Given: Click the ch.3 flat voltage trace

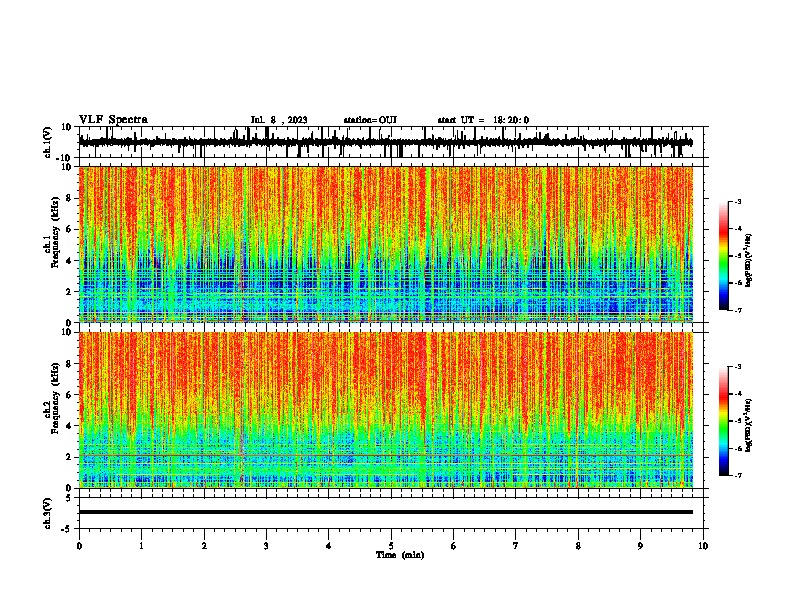Looking at the screenshot, I should point(386,512).
